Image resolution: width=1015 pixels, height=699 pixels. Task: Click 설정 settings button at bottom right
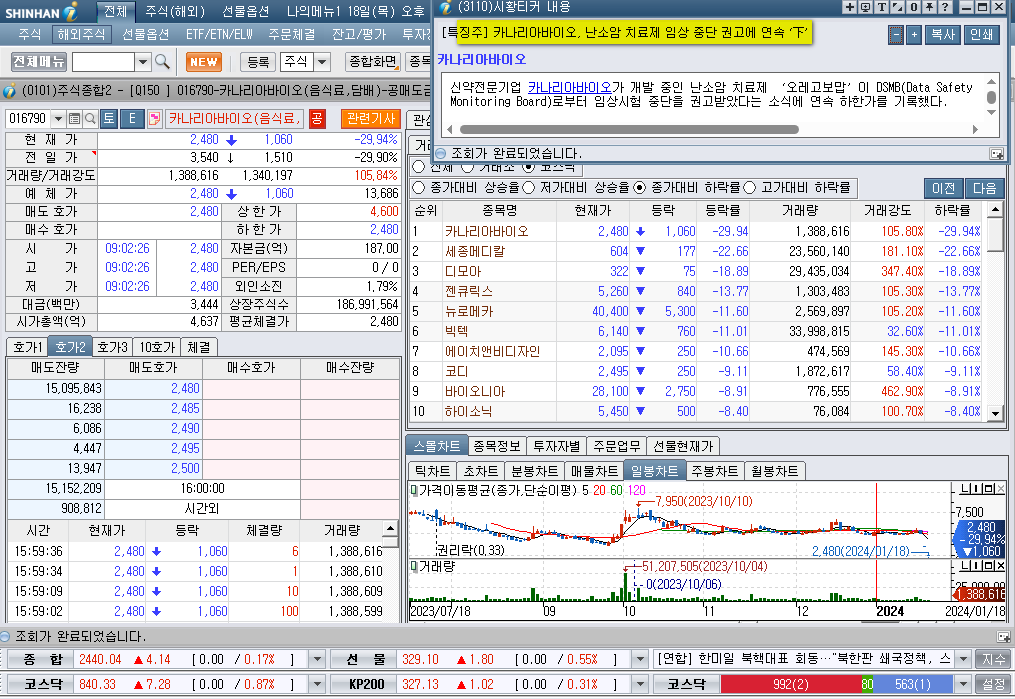pyautogui.click(x=994, y=684)
